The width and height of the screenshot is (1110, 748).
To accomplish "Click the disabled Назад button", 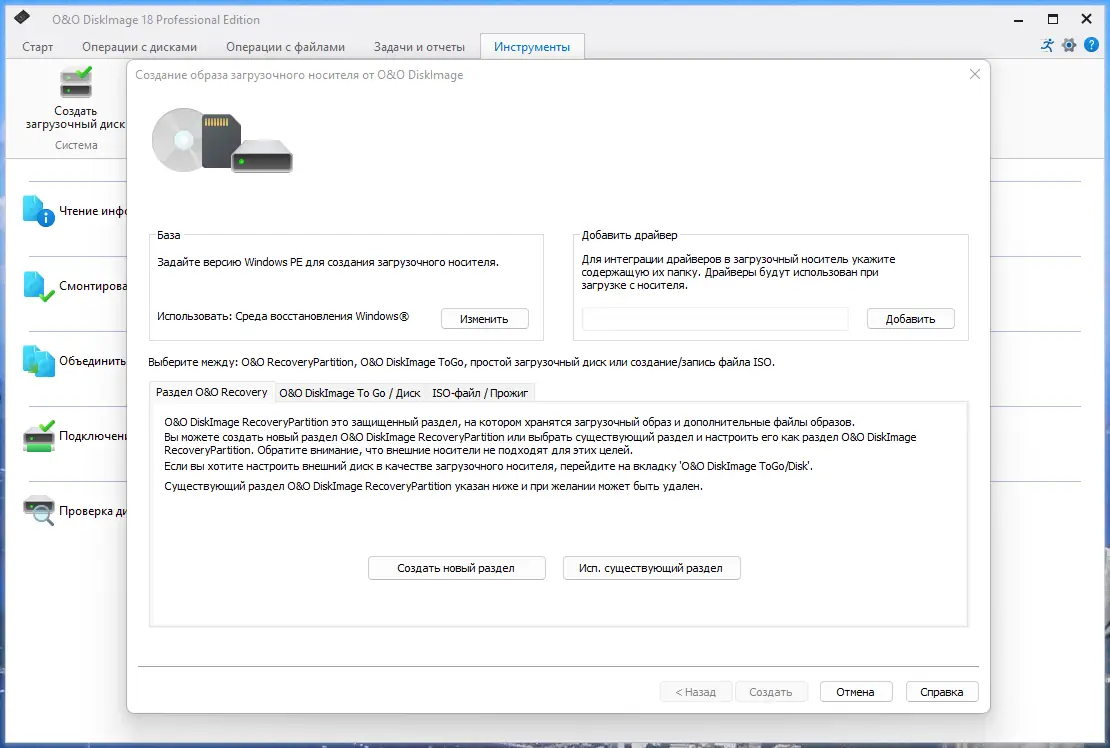I will coord(696,691).
